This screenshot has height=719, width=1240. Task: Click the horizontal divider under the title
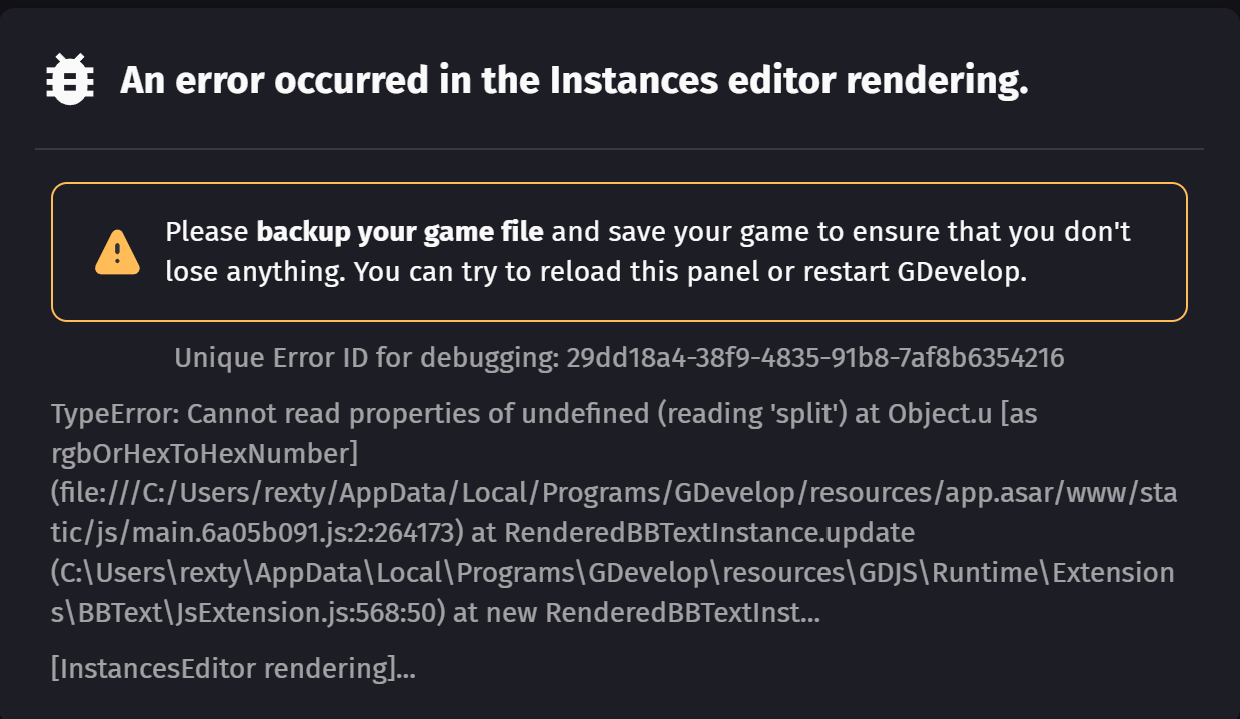(x=619, y=149)
